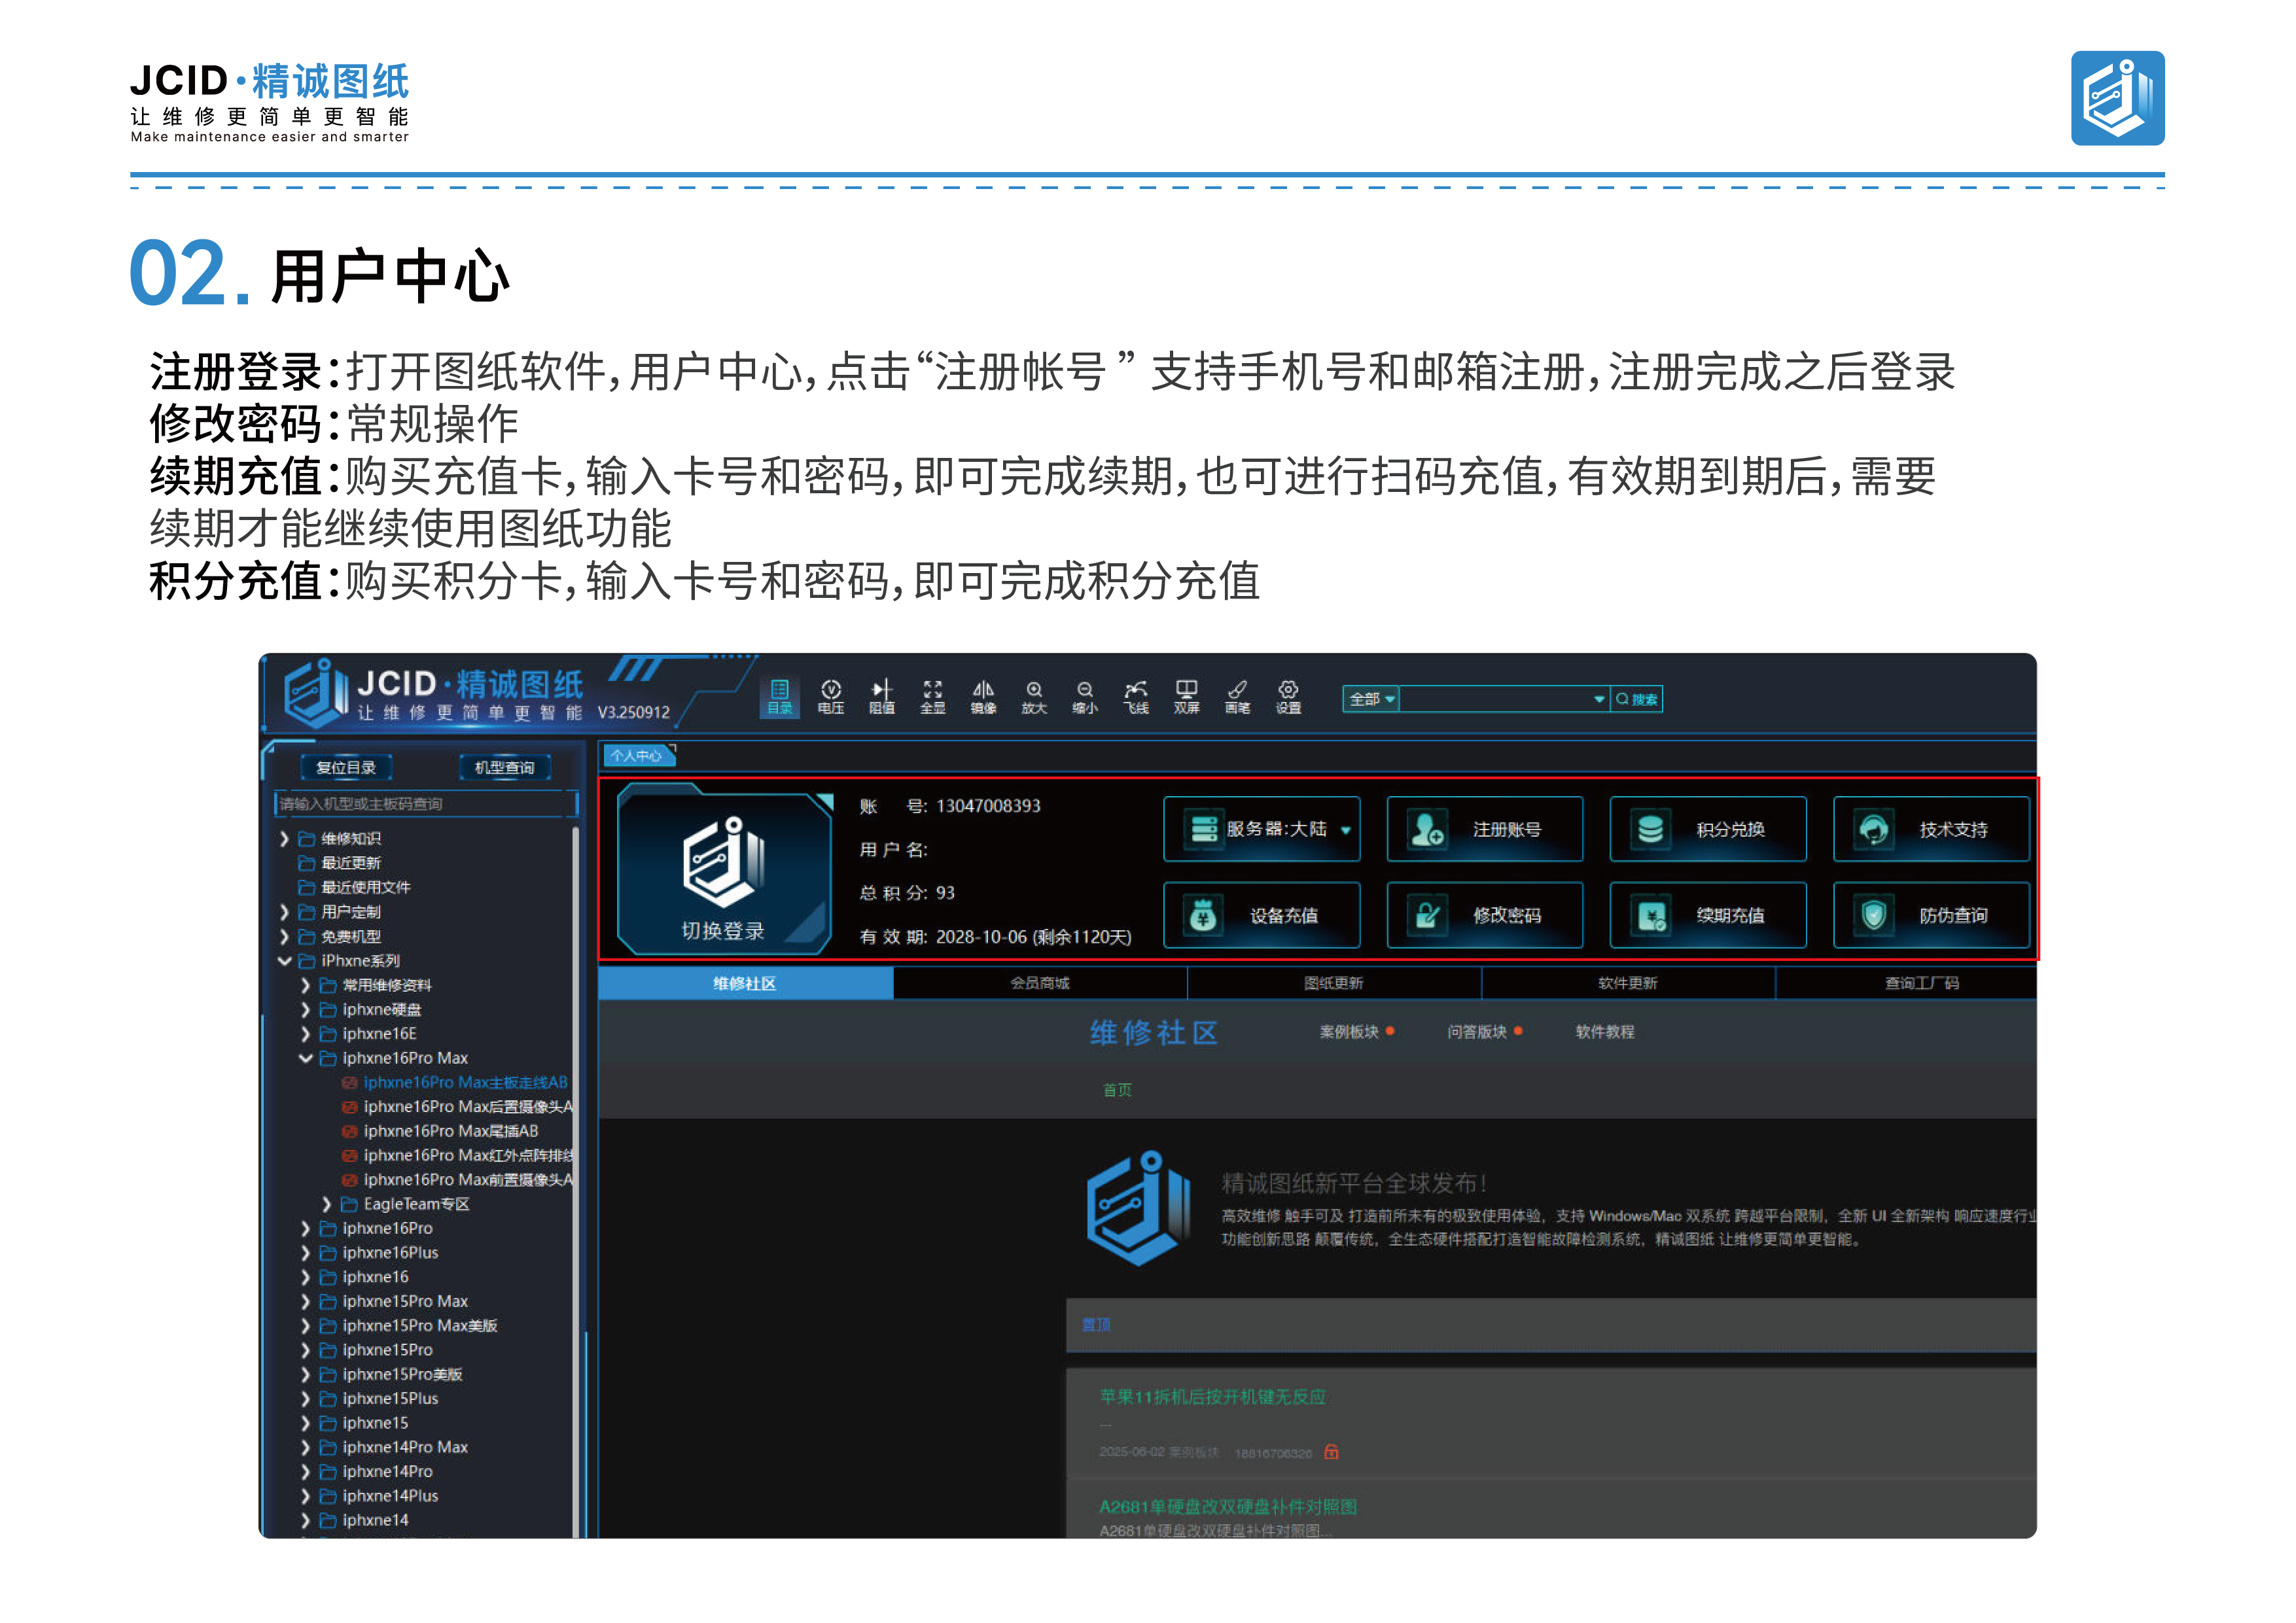
Task: Select the iphxne14Pro Max folder
Action: pos(394,1447)
